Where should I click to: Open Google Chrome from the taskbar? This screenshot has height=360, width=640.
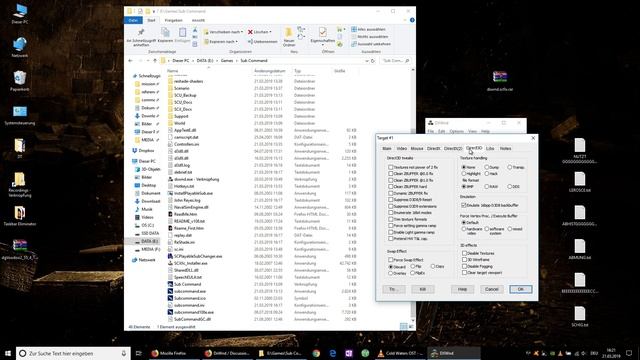[316, 353]
